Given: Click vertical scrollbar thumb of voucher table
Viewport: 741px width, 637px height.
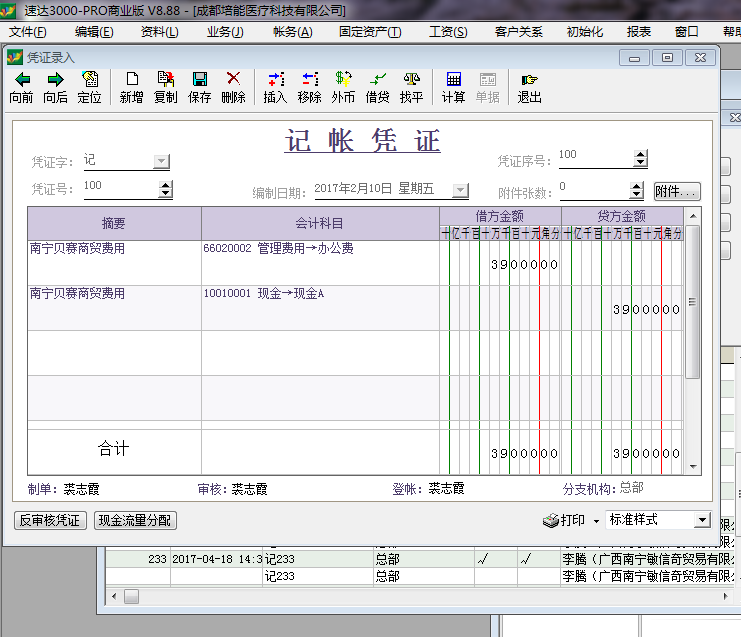Looking at the screenshot, I should pyautogui.click(x=693, y=301).
